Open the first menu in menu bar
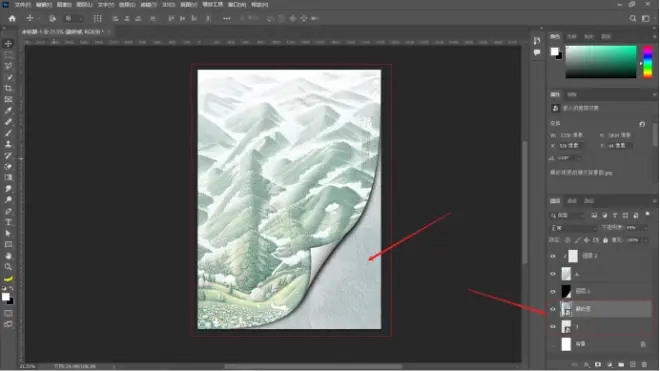Screen dimensions: 660x371 click(23, 5)
